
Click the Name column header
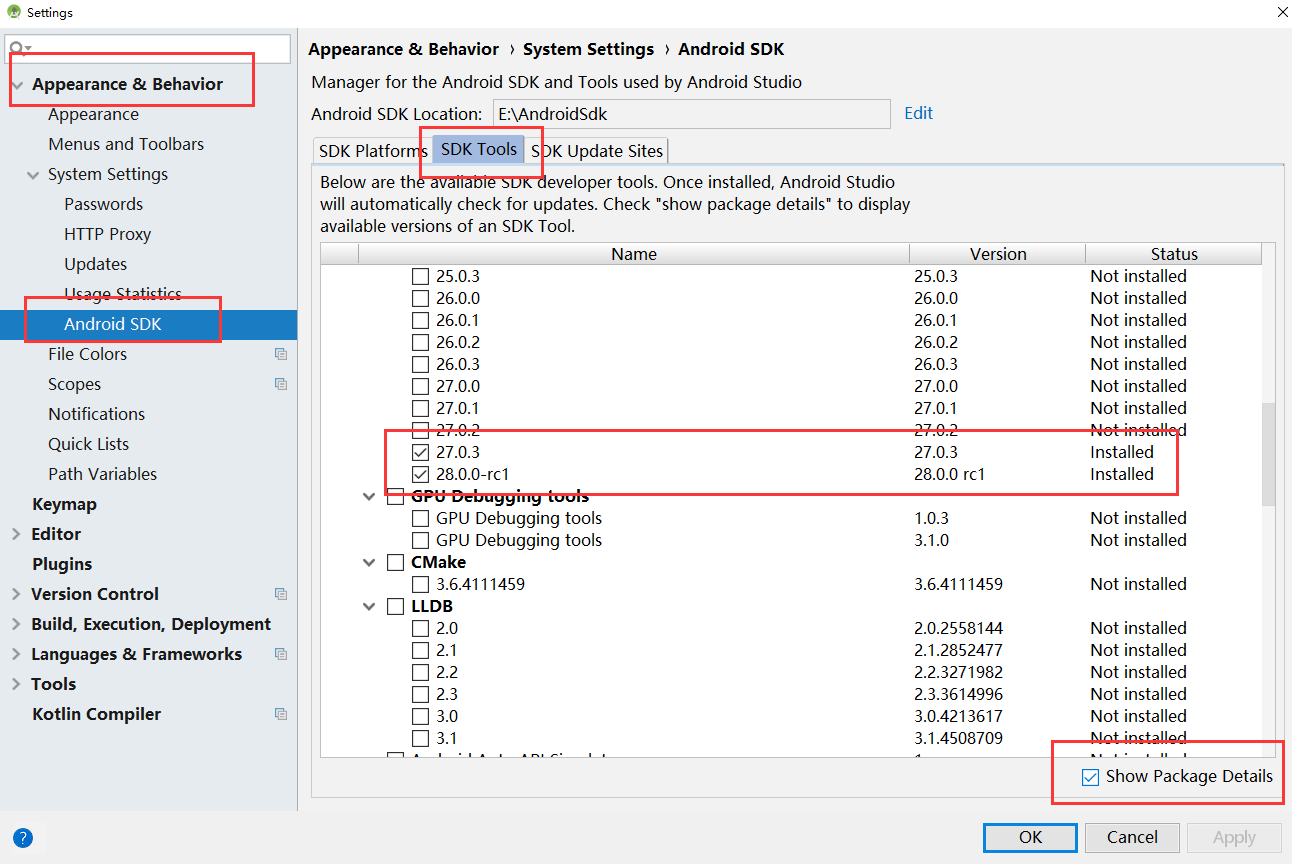pyautogui.click(x=634, y=254)
